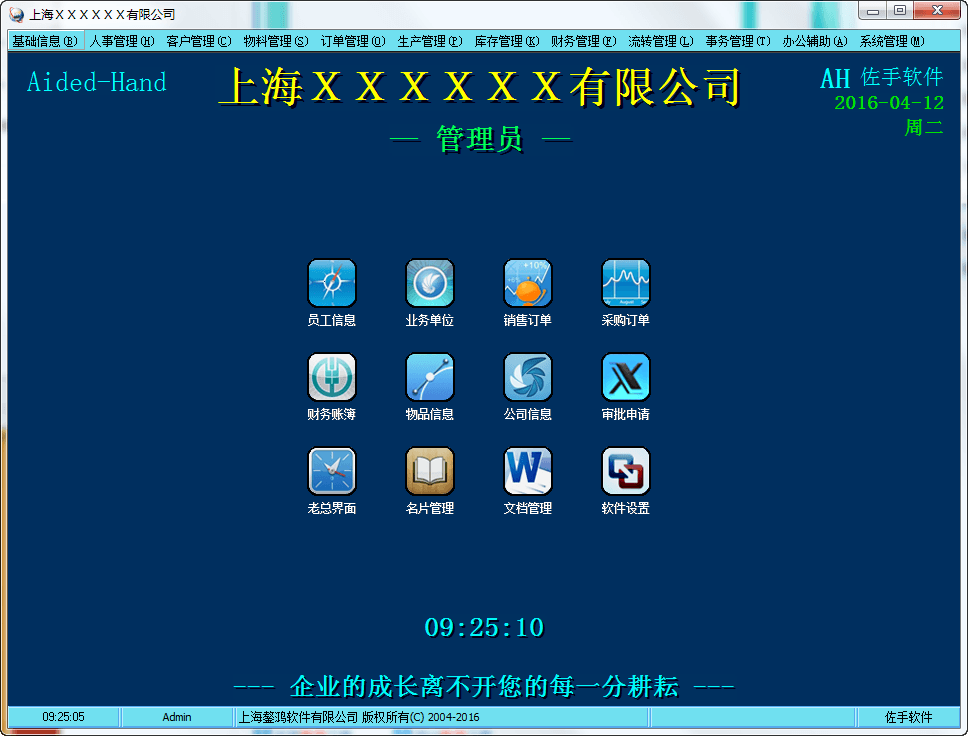Open the 生产管理(P) menu
The height and width of the screenshot is (736, 968).
click(x=430, y=41)
